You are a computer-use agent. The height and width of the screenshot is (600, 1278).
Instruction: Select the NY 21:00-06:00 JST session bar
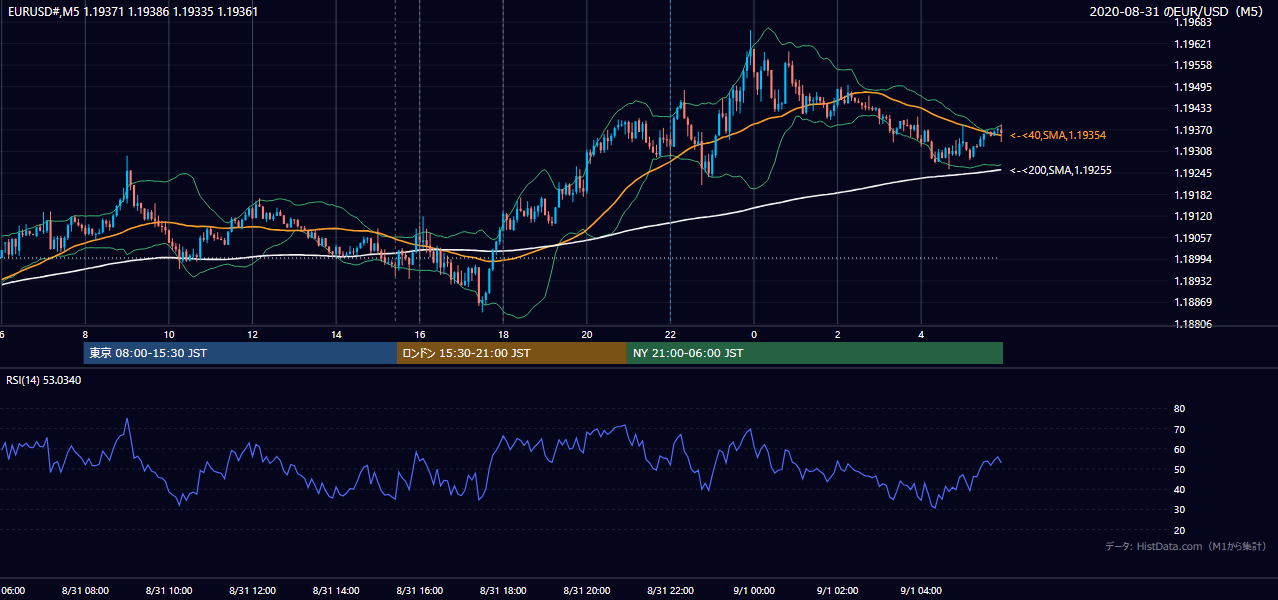(815, 353)
